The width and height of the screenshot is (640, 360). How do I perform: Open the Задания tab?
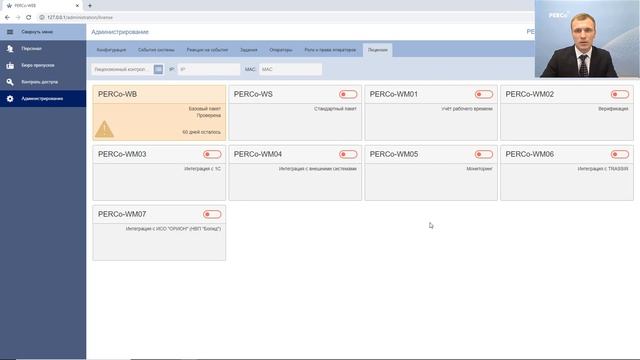tap(249, 50)
